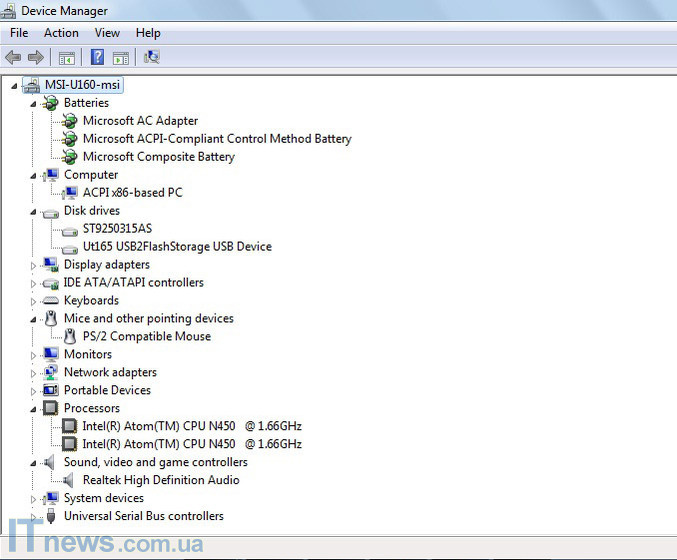The image size is (677, 560).
Task: Expand the Network adapters category
Action: tap(33, 373)
